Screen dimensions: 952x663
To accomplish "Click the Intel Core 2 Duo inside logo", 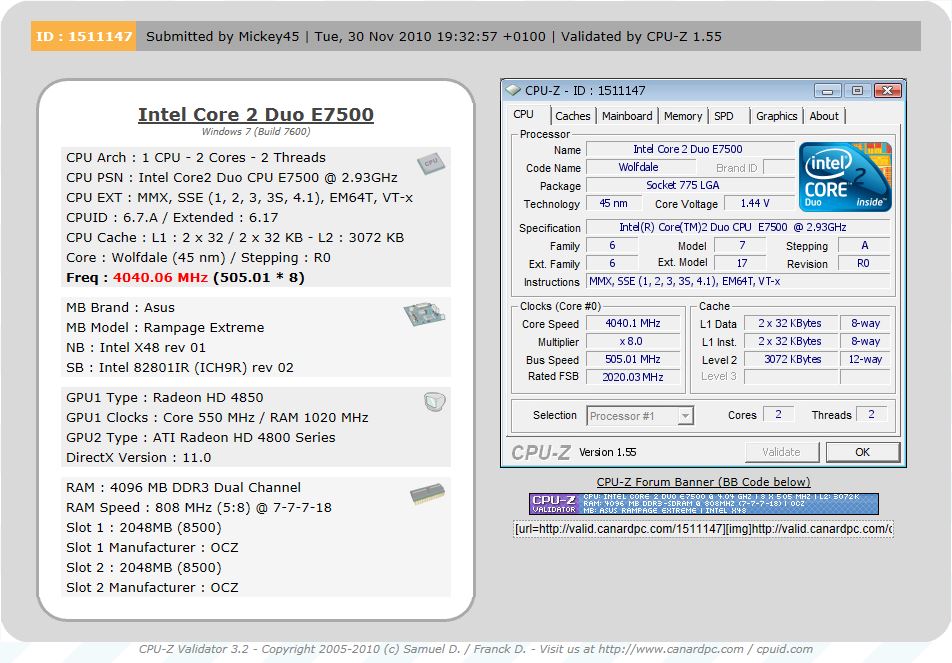I will pyautogui.click(x=845, y=177).
